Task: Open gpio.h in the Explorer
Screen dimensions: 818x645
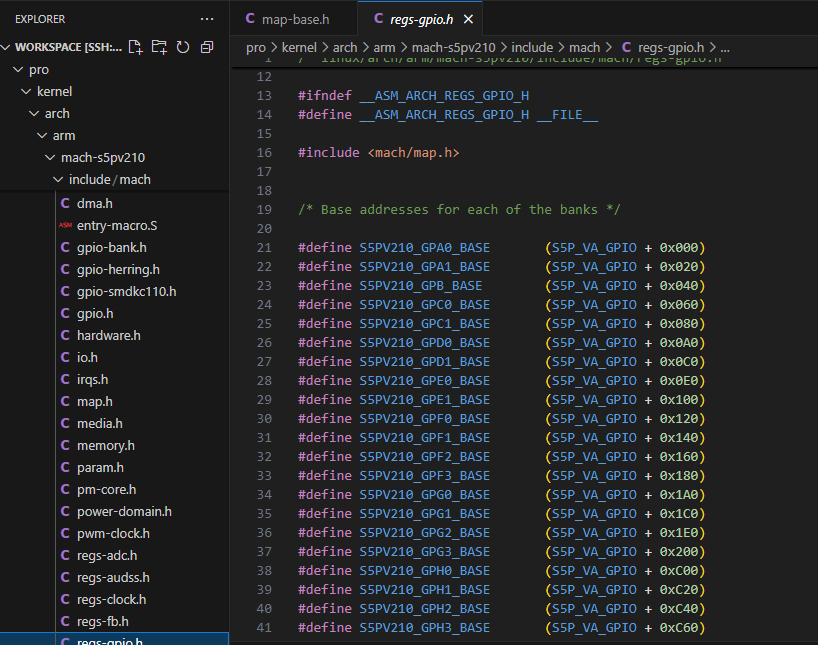Action: (95, 313)
